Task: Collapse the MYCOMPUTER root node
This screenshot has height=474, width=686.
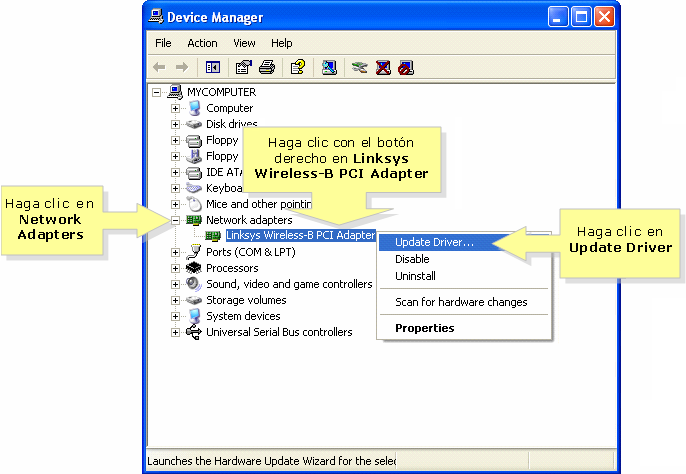Action: point(156,92)
